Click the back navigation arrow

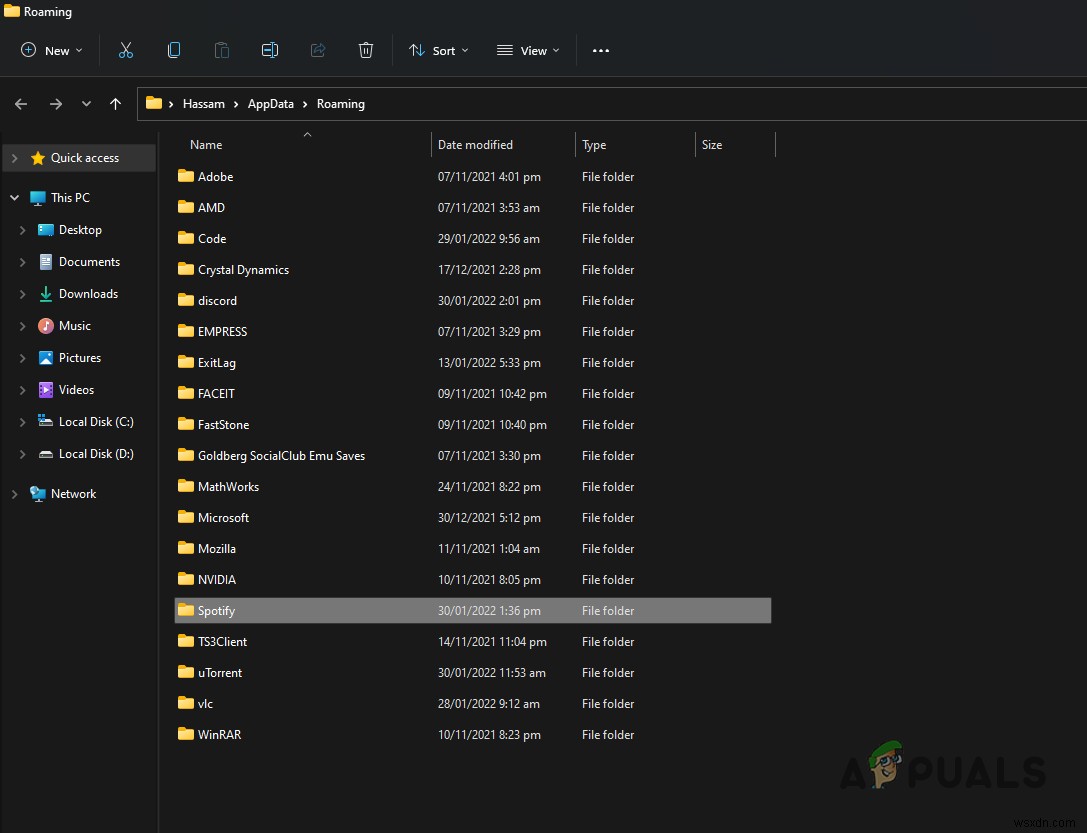click(20, 103)
